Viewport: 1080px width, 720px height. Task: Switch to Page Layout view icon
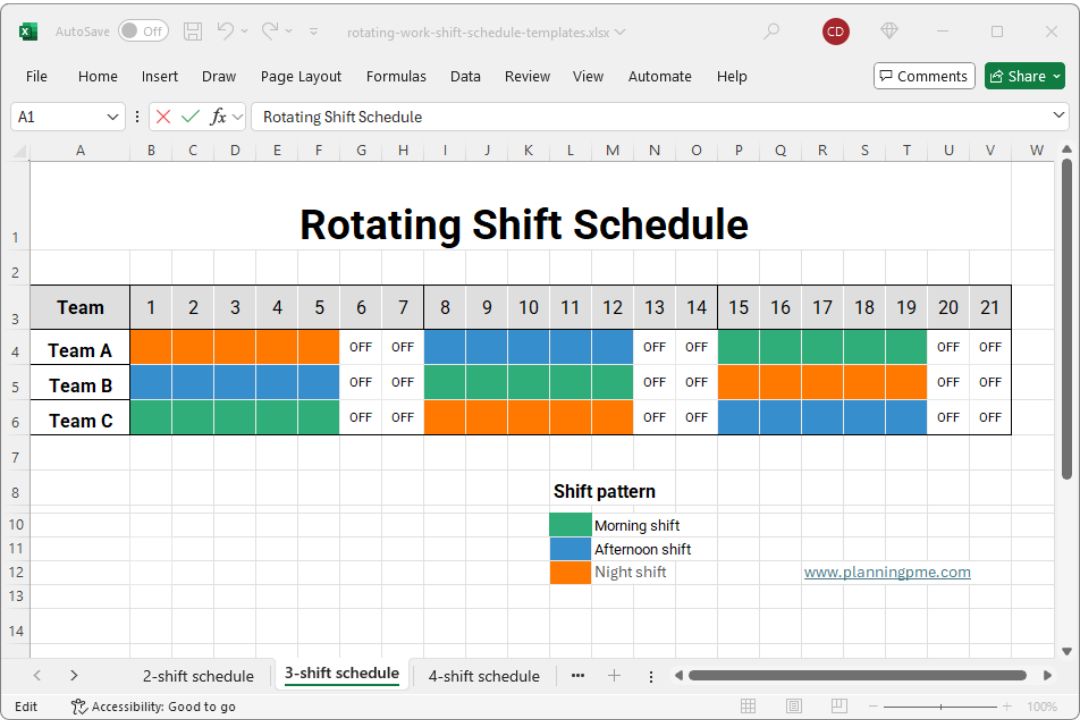click(794, 706)
